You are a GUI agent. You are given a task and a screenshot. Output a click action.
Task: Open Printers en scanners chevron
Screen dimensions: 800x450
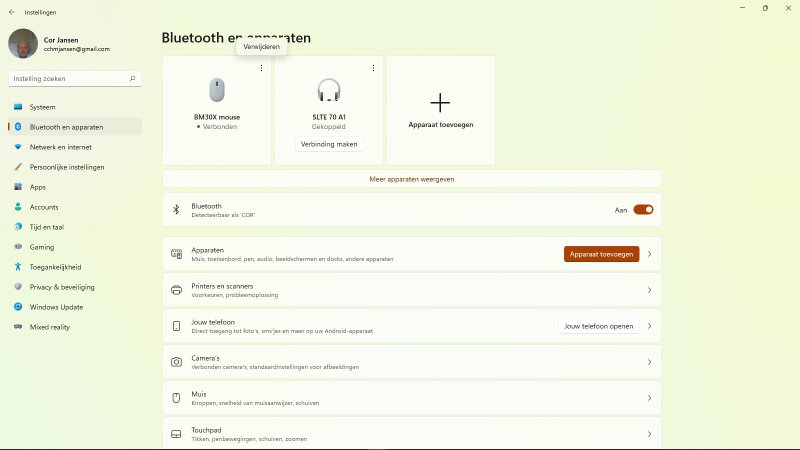click(649, 290)
